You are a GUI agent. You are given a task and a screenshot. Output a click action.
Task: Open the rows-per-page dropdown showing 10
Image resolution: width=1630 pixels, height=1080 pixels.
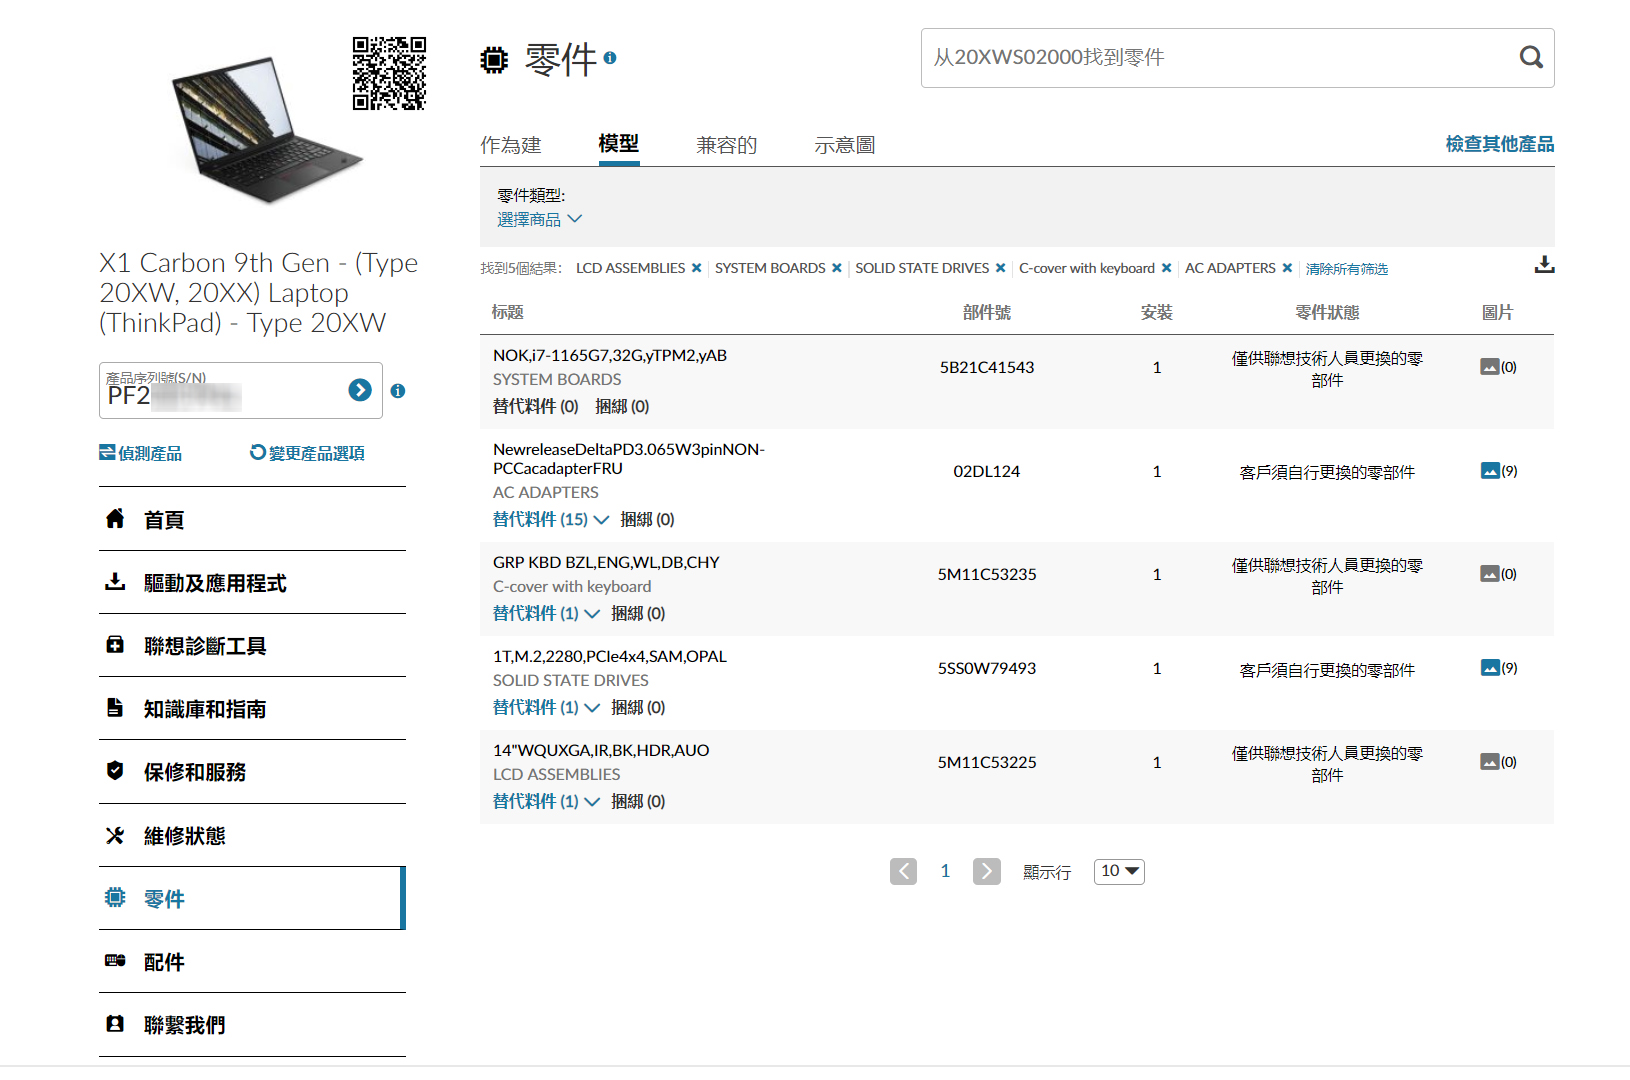tap(1119, 871)
